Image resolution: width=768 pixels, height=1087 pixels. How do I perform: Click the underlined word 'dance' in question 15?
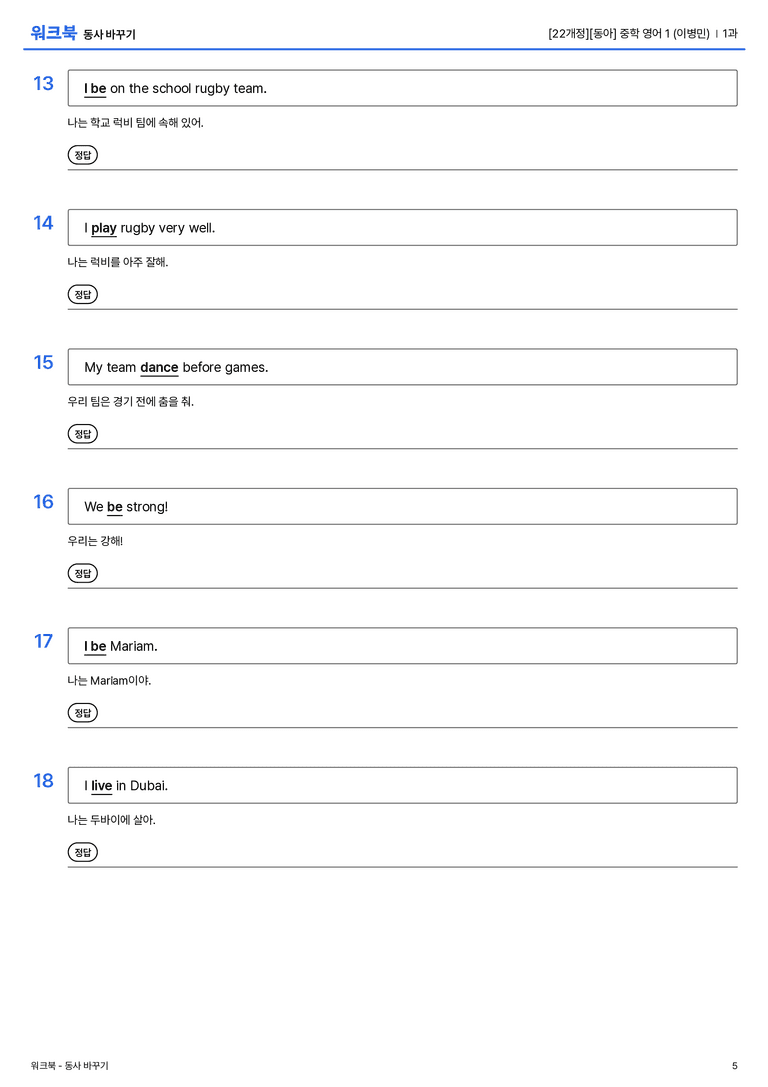159,367
